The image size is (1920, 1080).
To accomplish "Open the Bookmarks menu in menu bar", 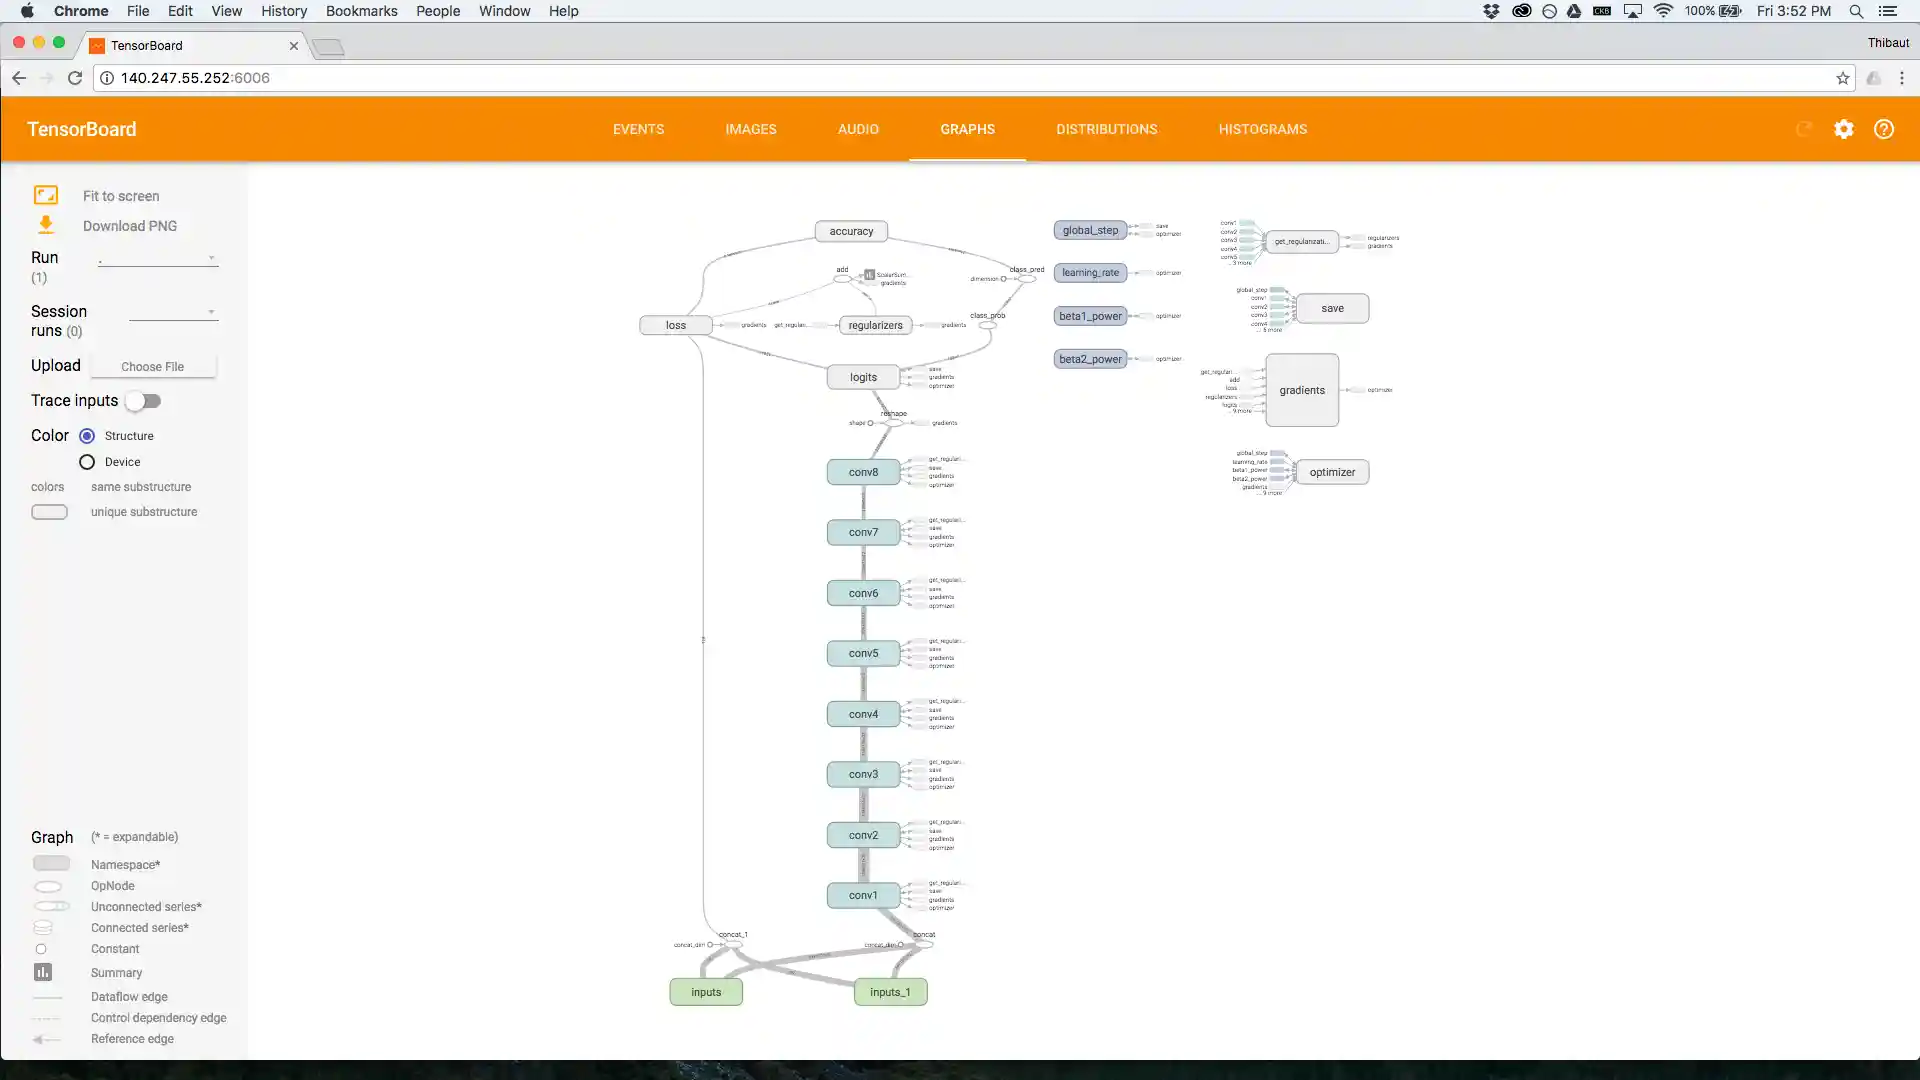I will point(361,11).
